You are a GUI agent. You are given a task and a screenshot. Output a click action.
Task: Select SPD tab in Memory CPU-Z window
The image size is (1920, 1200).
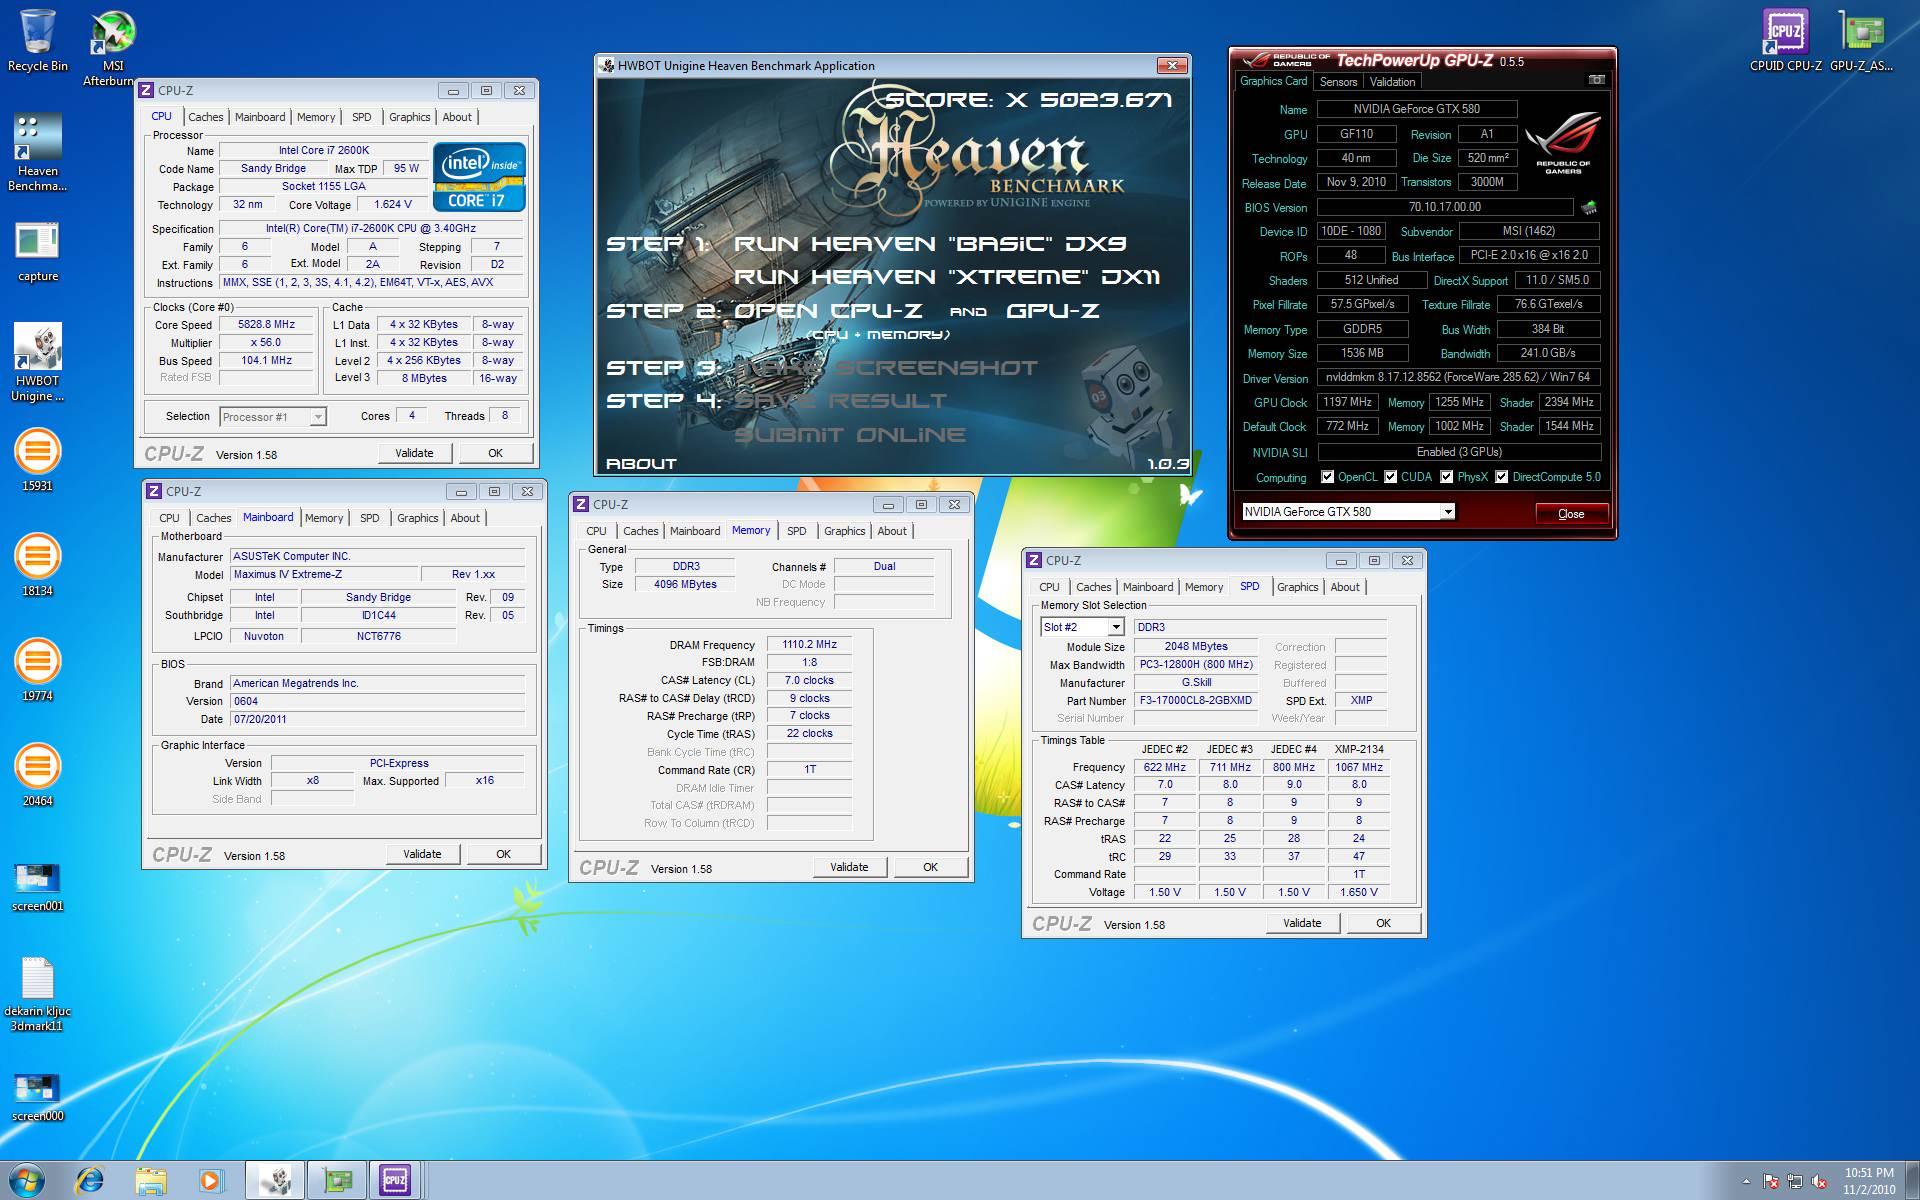(796, 531)
